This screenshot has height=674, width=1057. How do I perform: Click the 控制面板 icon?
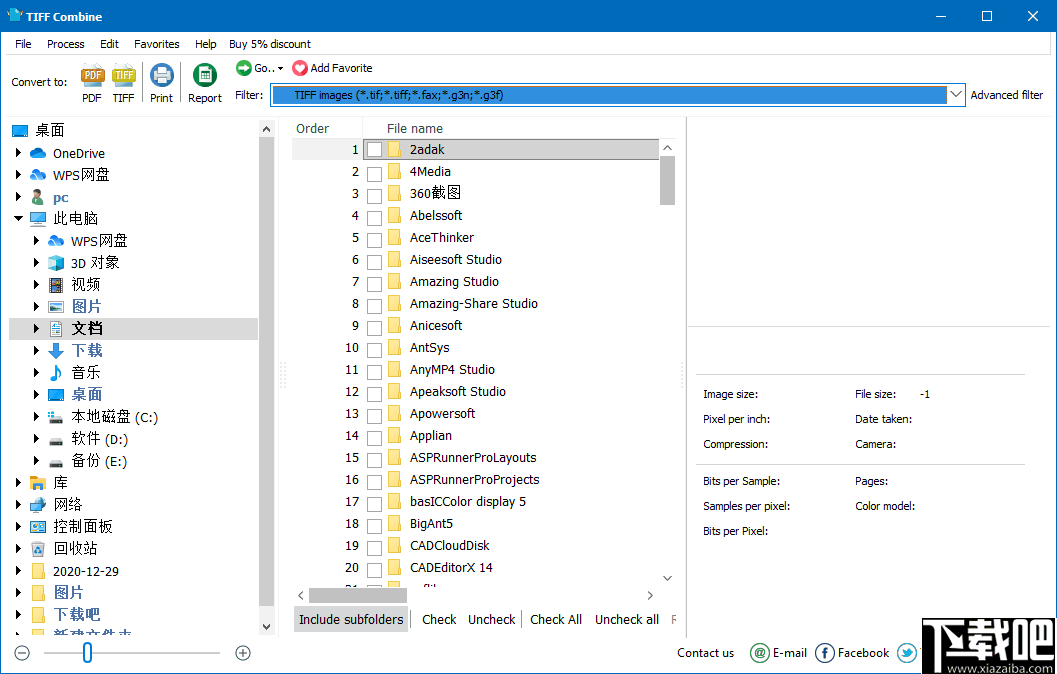point(38,526)
